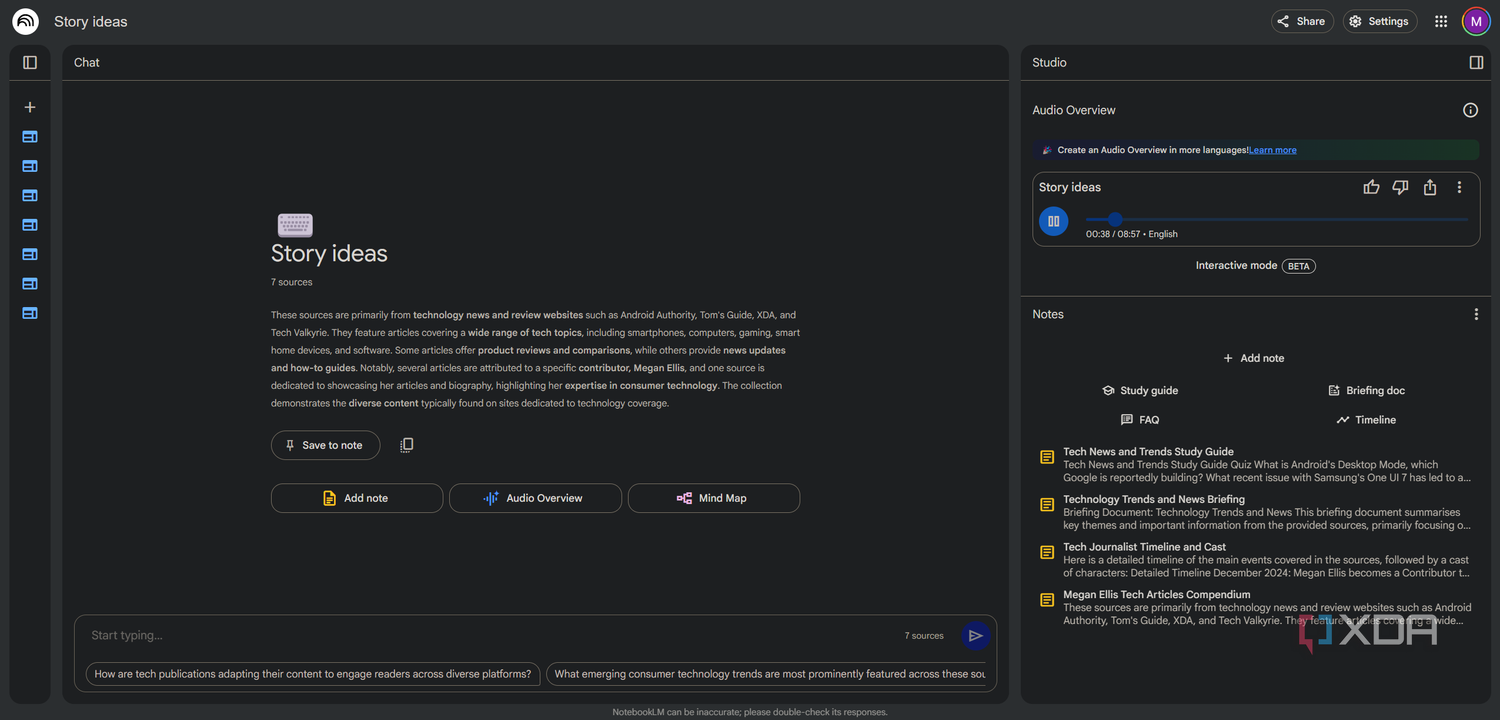Toggle the sources panel sidebar icon
Screen dimensions: 1500x720
30,62
